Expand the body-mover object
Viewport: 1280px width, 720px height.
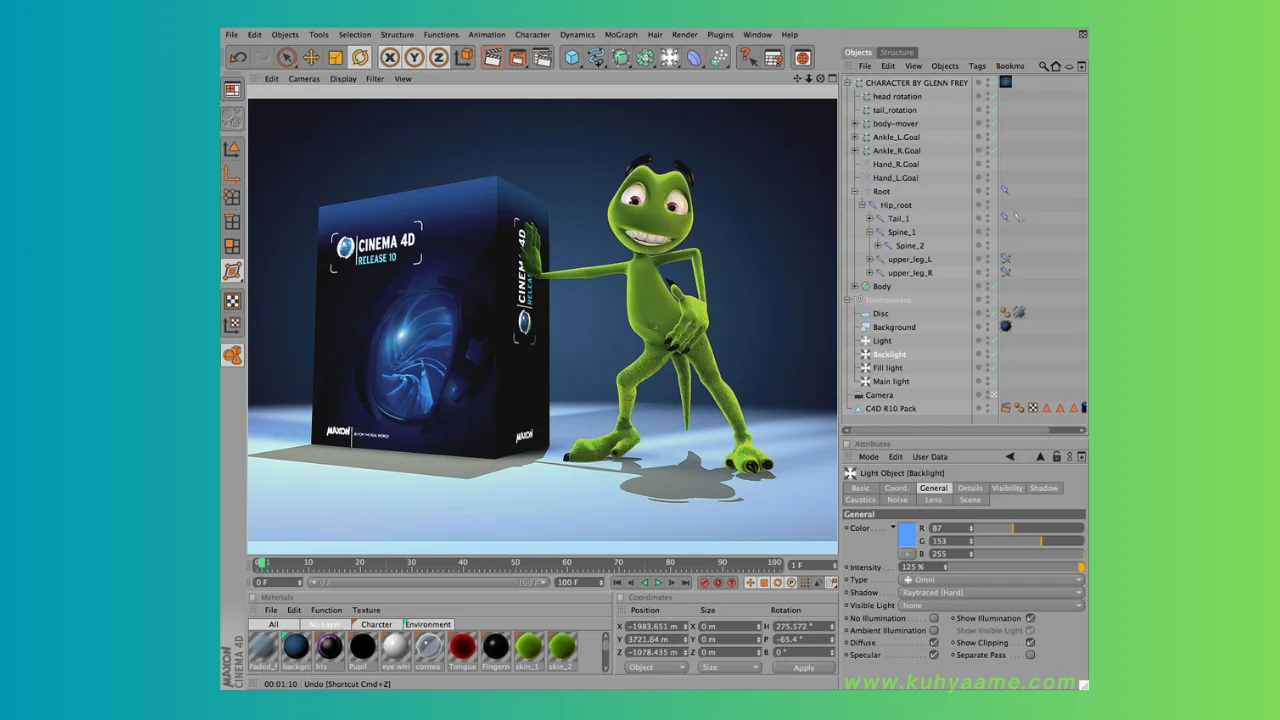coord(855,124)
